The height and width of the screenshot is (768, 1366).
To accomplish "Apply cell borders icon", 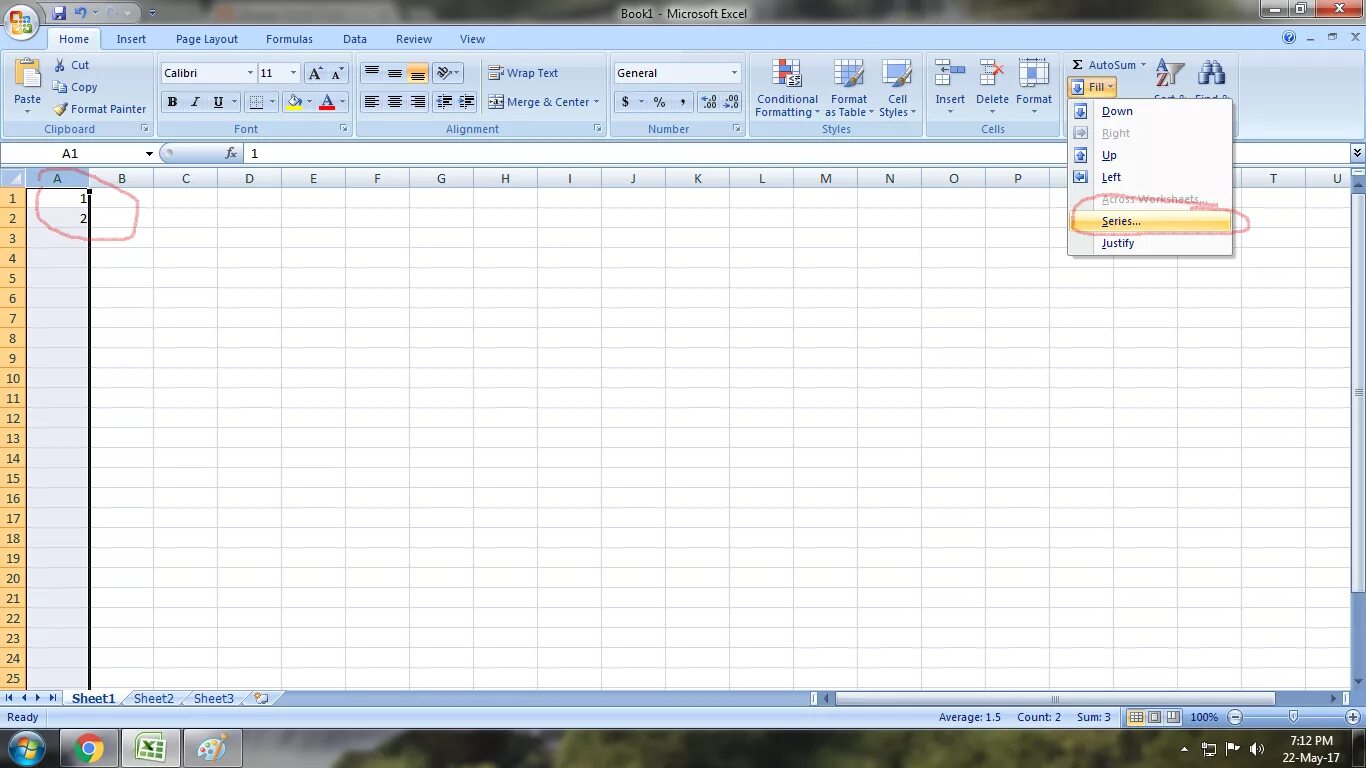I will click(x=256, y=102).
